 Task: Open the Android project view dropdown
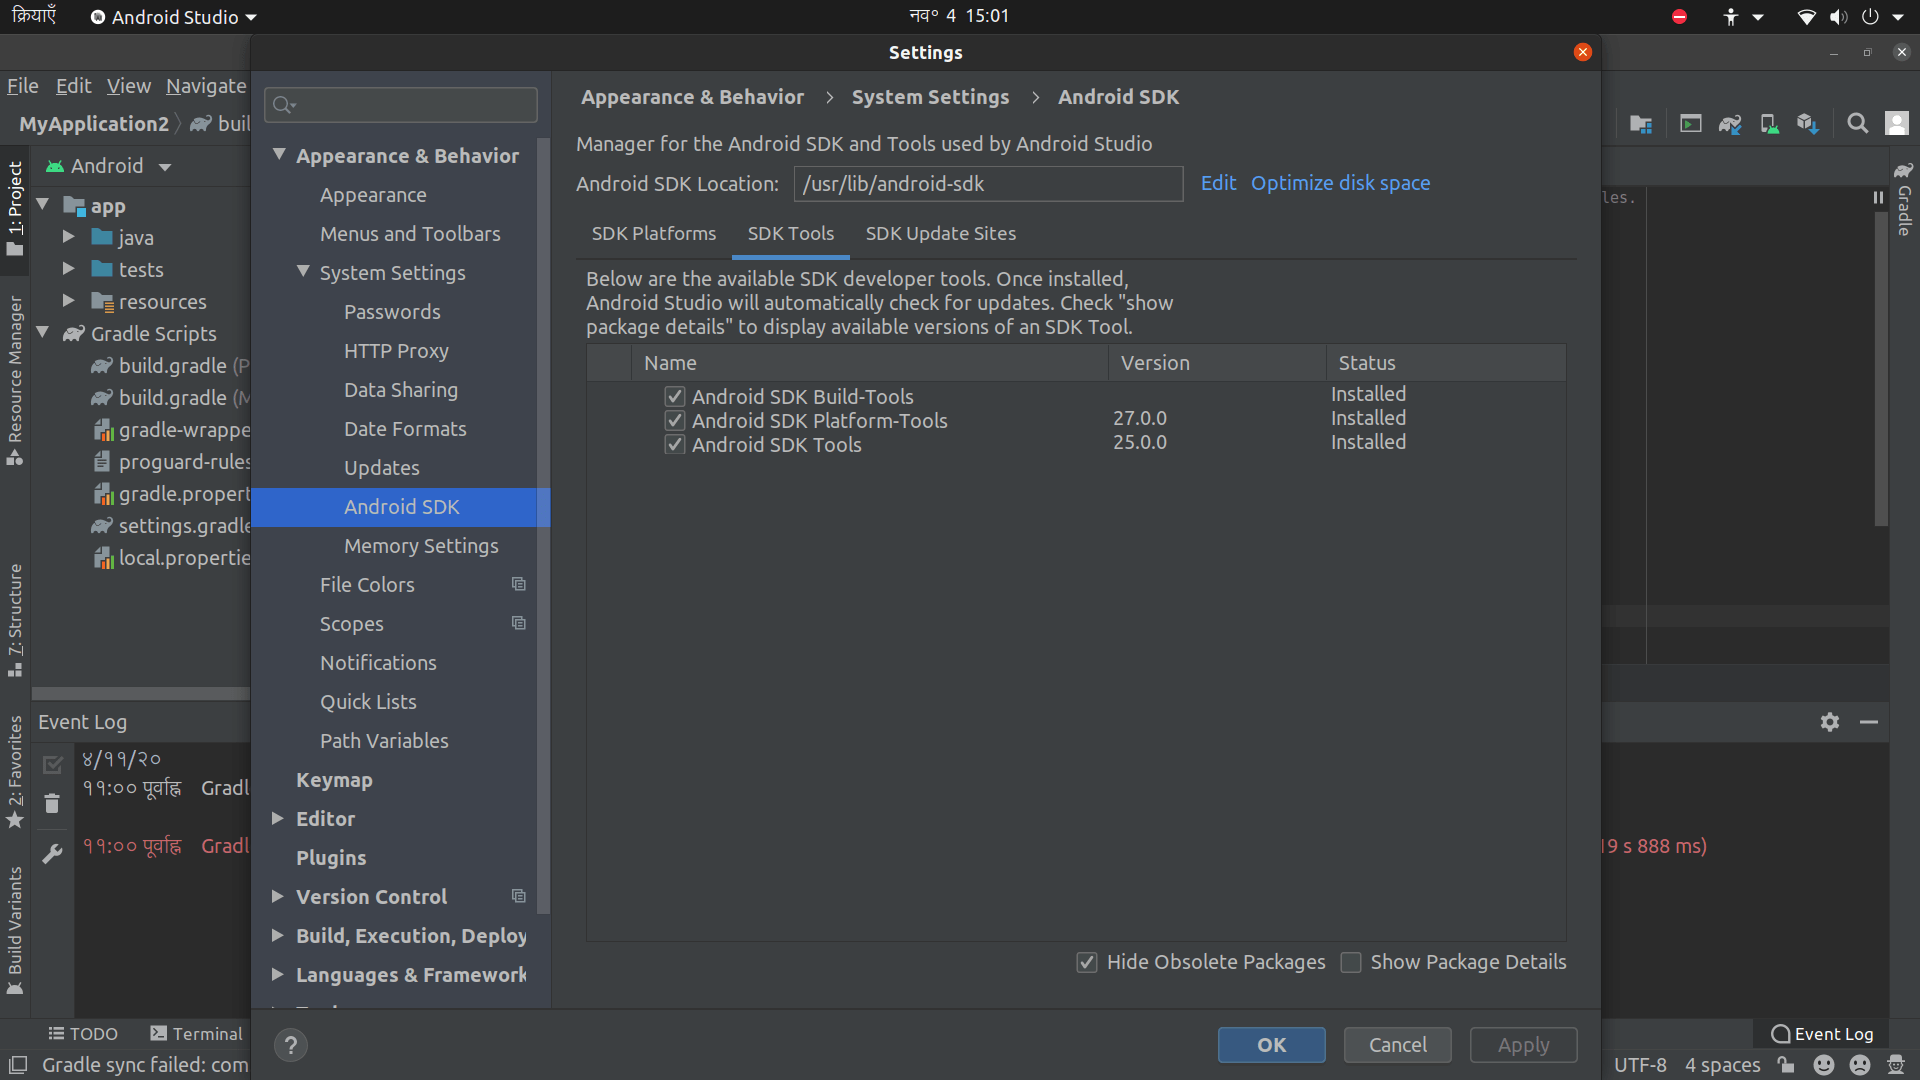tap(165, 166)
